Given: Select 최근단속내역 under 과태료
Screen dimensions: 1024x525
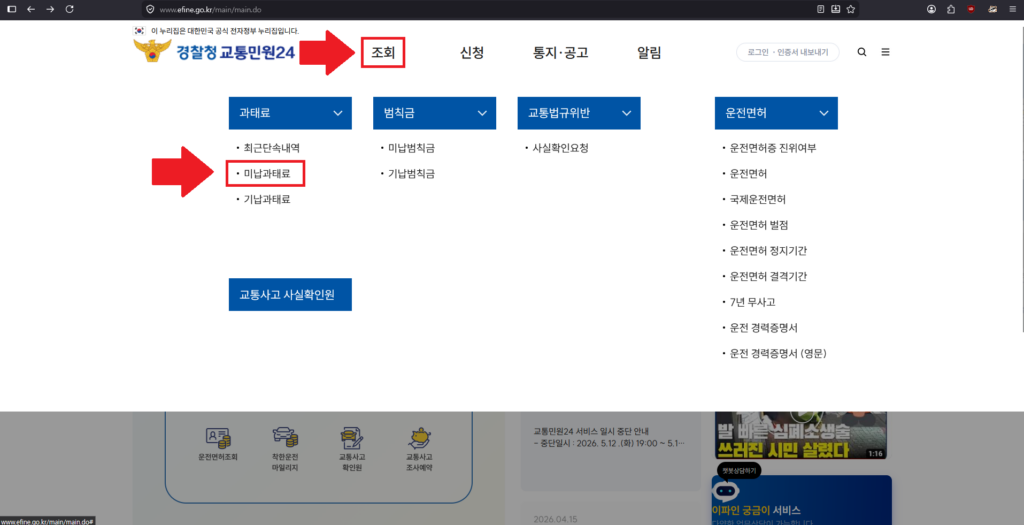Looking at the screenshot, I should (x=272, y=148).
